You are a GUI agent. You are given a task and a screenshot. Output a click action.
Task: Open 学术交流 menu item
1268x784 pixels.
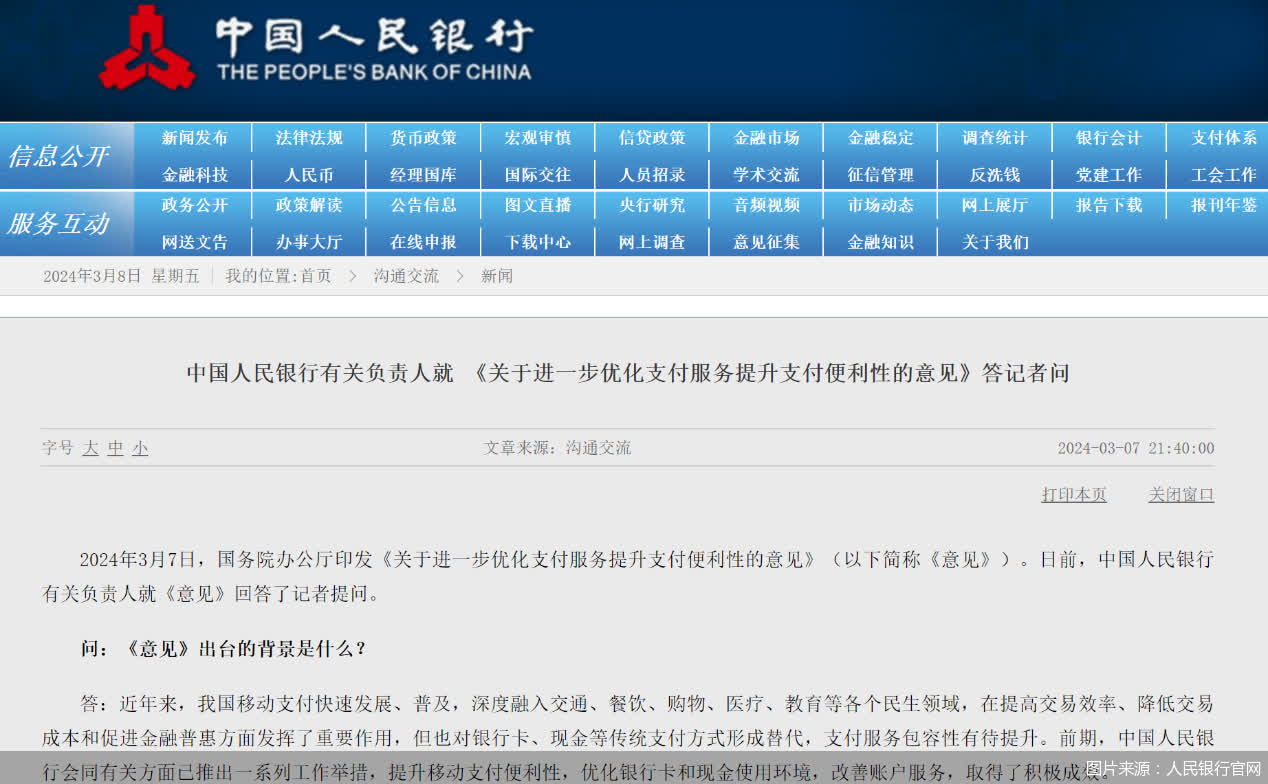pyautogui.click(x=766, y=175)
